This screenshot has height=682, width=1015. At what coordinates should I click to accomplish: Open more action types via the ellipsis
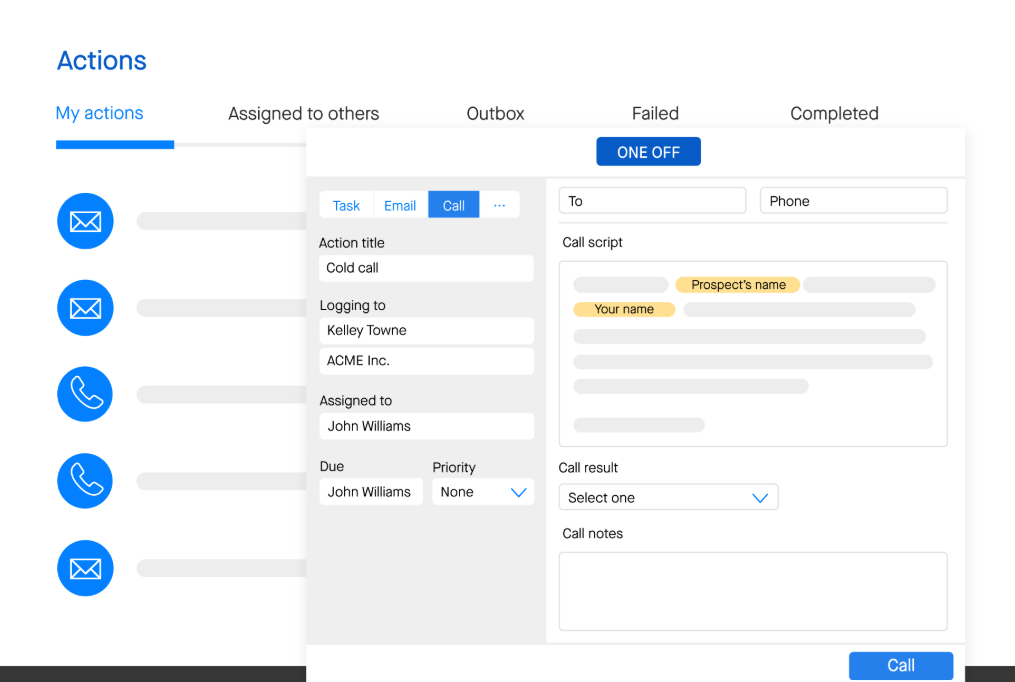[499, 204]
